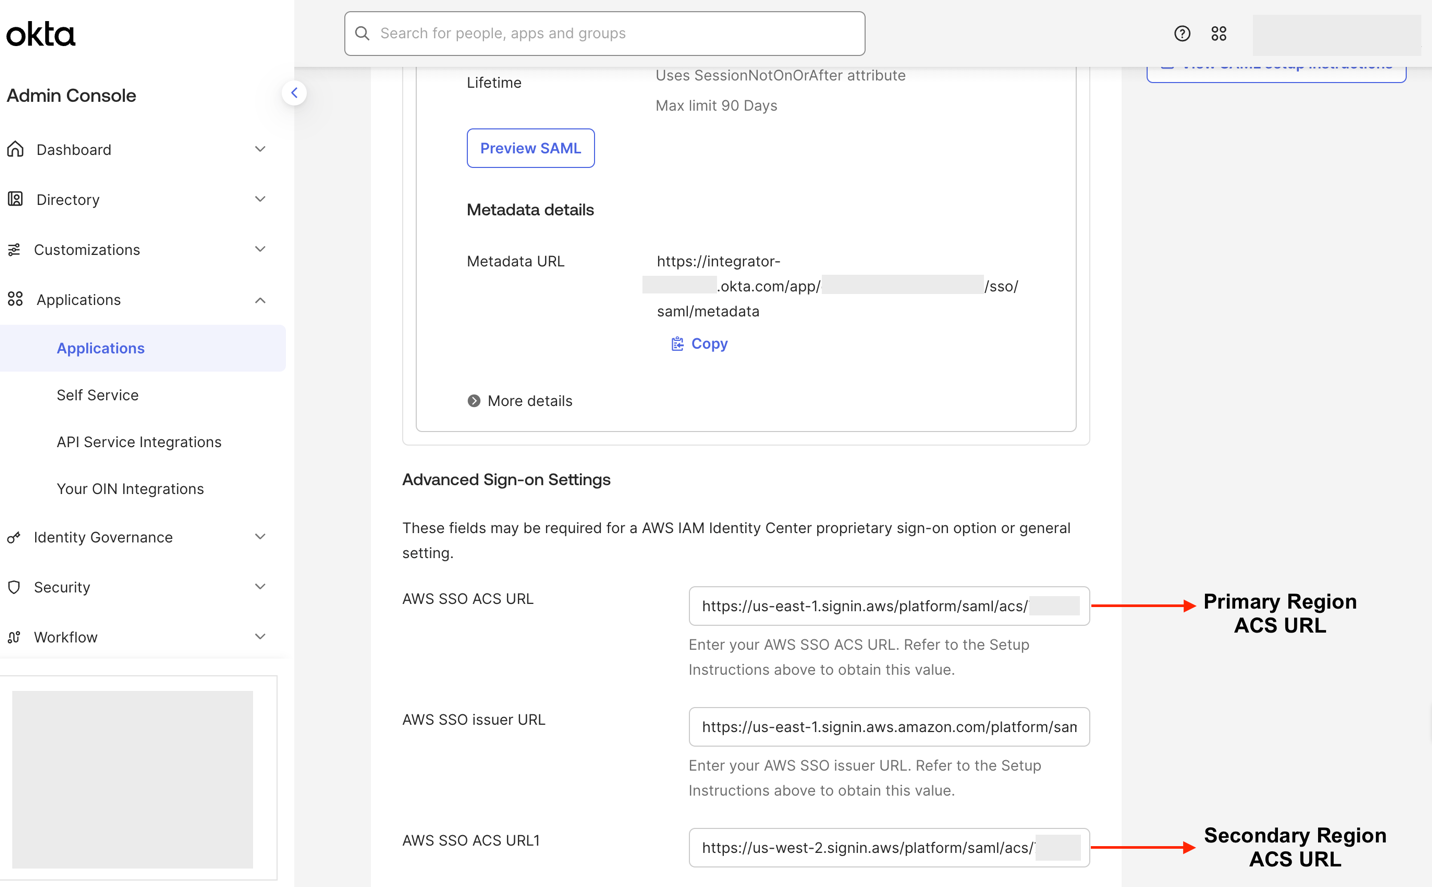This screenshot has width=1432, height=887.
Task: Focus the search people, apps, groups field
Action: pos(605,34)
